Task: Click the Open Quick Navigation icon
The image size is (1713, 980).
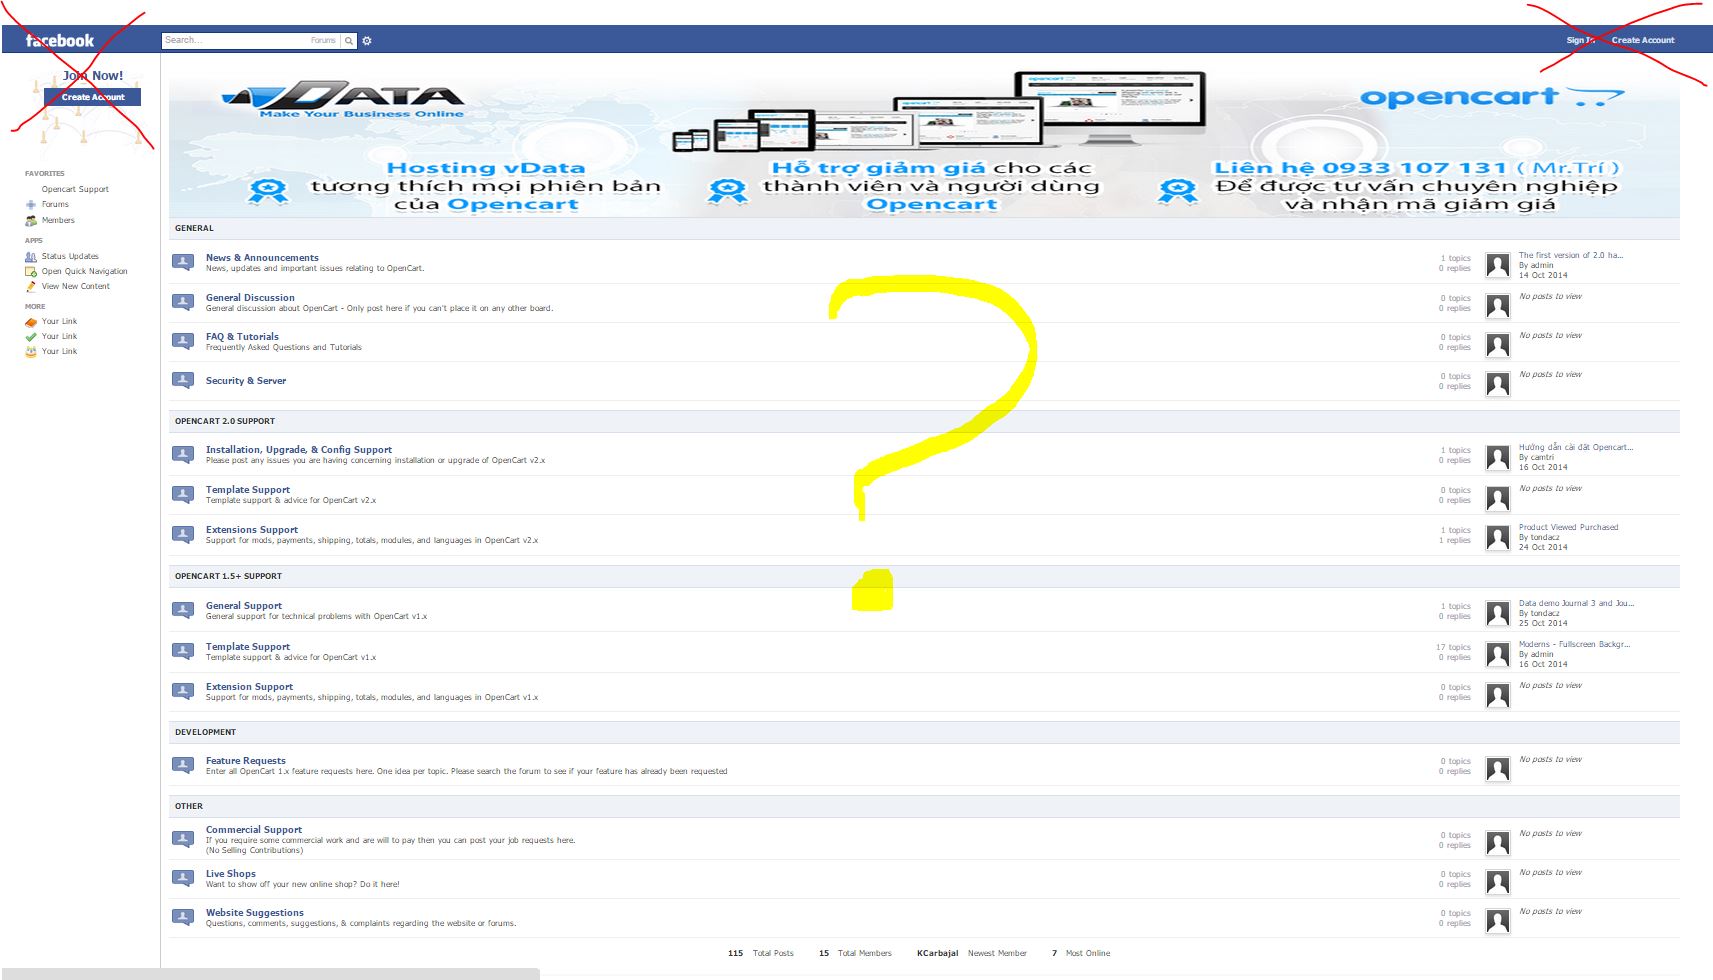Action: (31, 271)
